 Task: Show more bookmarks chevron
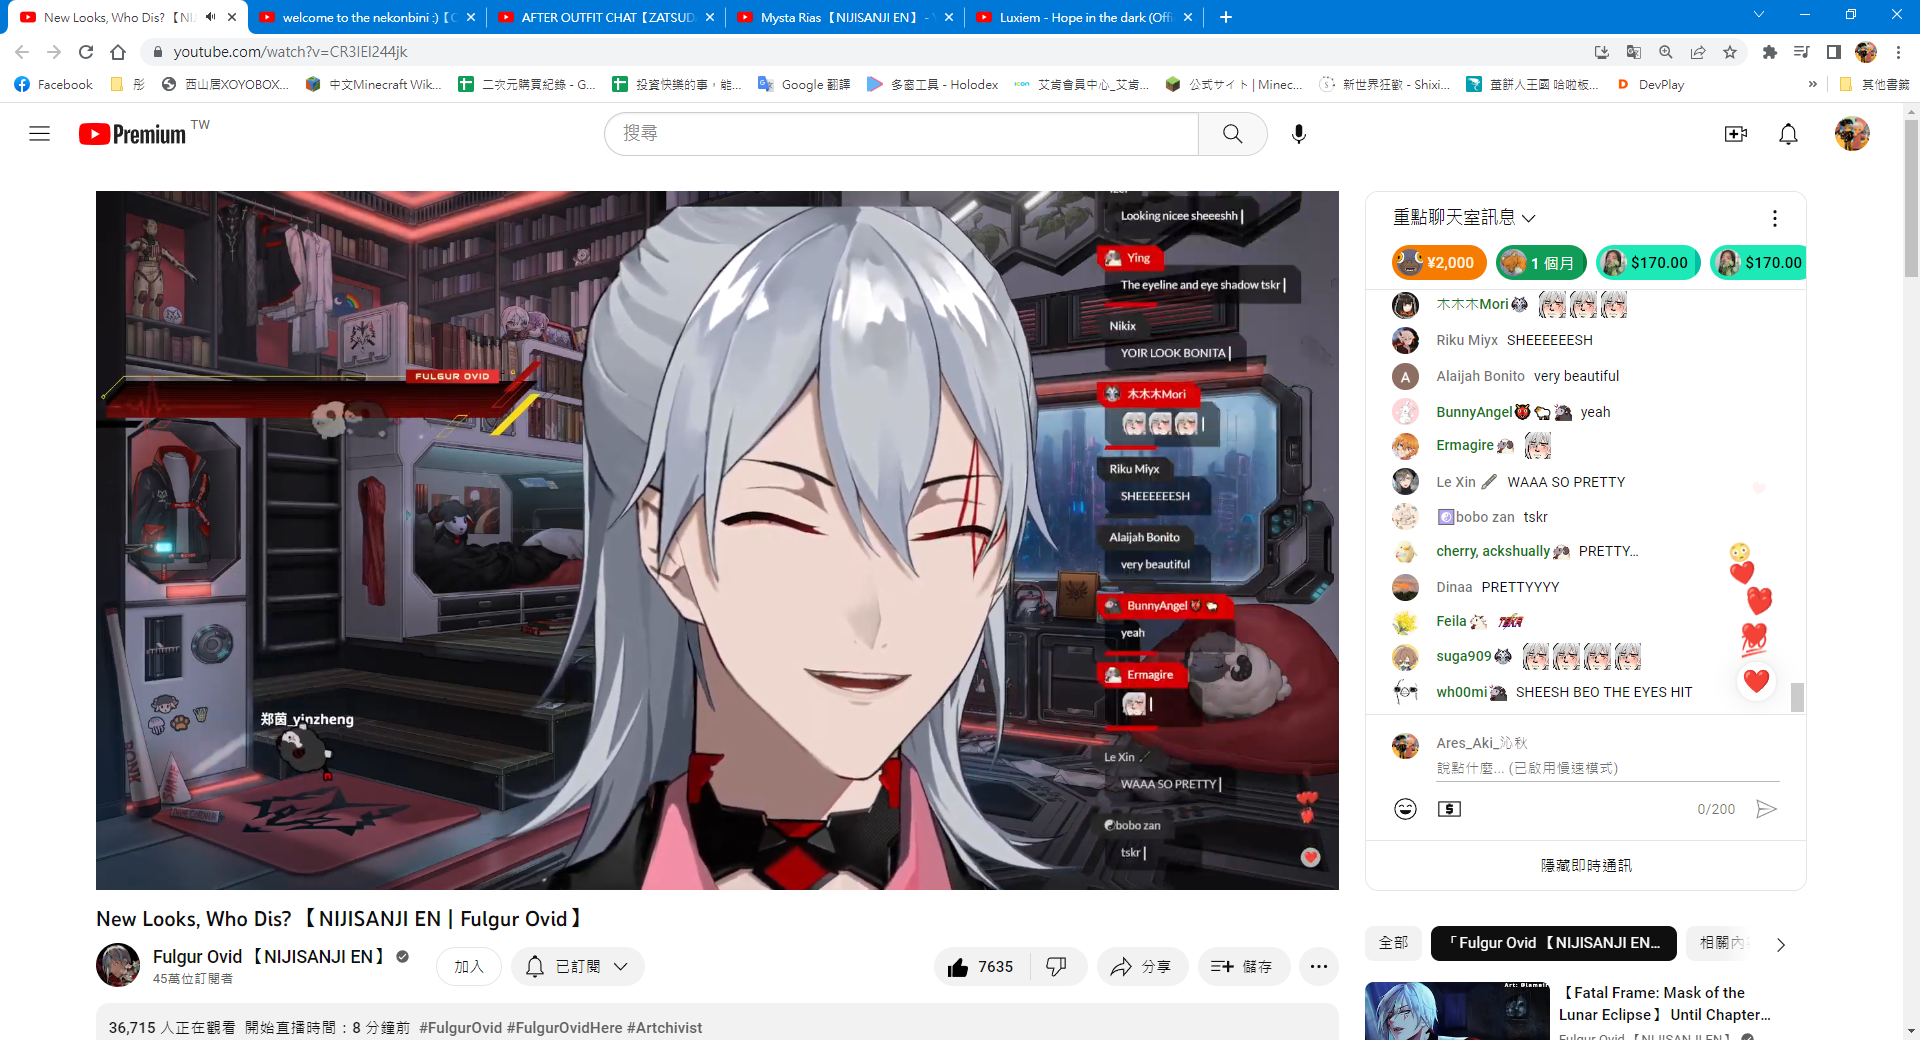pos(1812,85)
